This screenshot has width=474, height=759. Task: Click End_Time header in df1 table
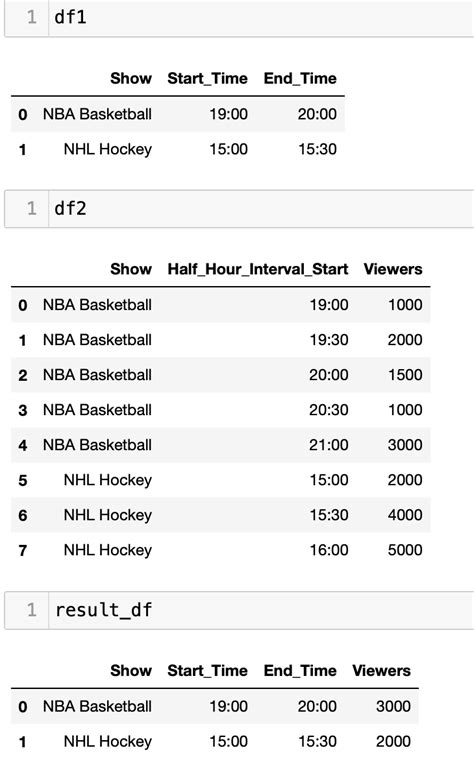300,78
